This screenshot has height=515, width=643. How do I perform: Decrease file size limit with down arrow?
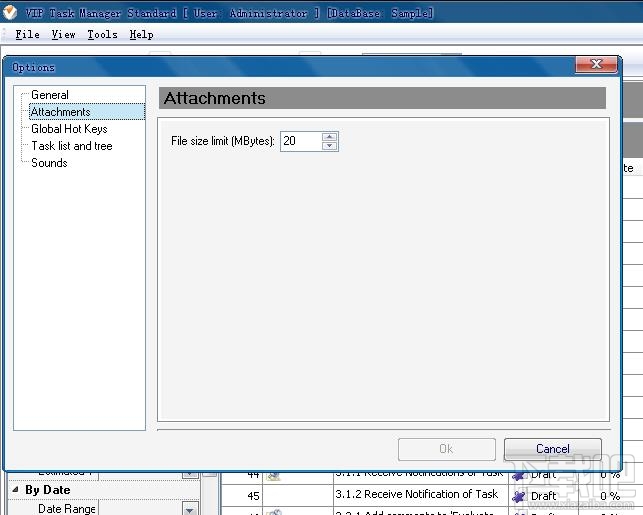tap(330, 146)
